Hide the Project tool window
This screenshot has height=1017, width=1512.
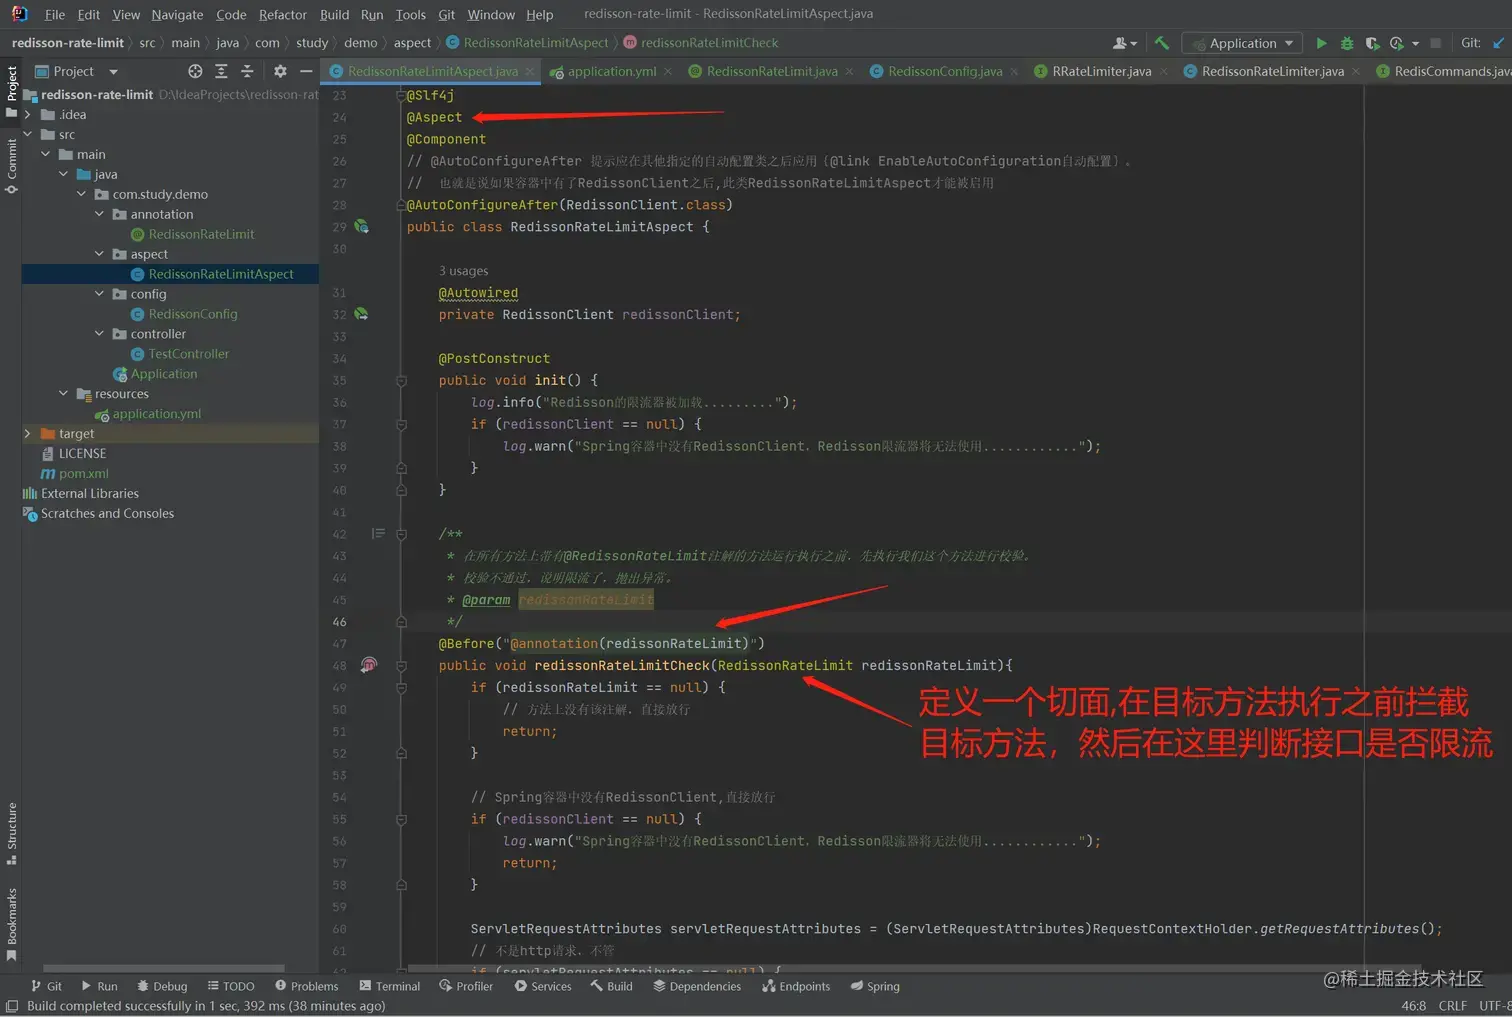pos(306,71)
